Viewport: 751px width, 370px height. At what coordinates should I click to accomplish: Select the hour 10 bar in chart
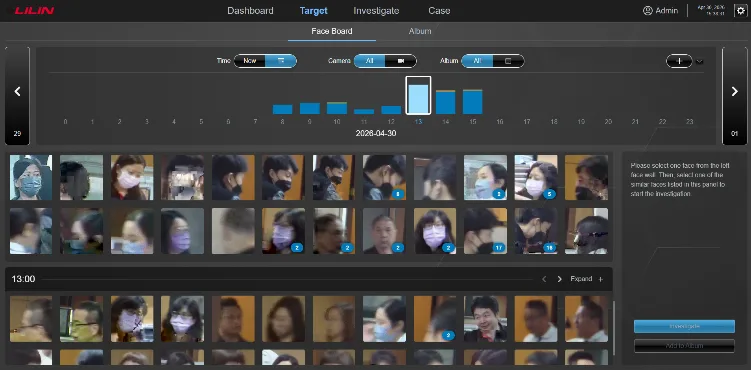(x=337, y=108)
